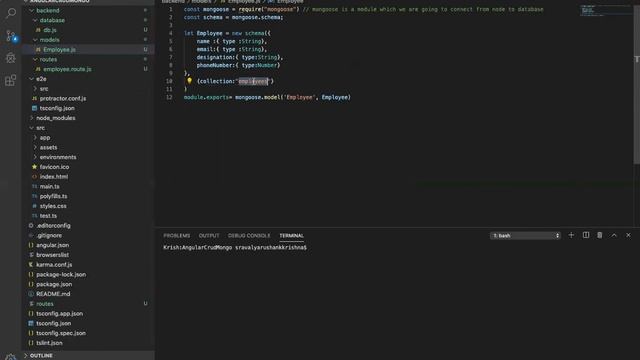Click the editor minimap preview
Viewport: 640px width, 360px height.
pyautogui.click(x=606, y=11)
